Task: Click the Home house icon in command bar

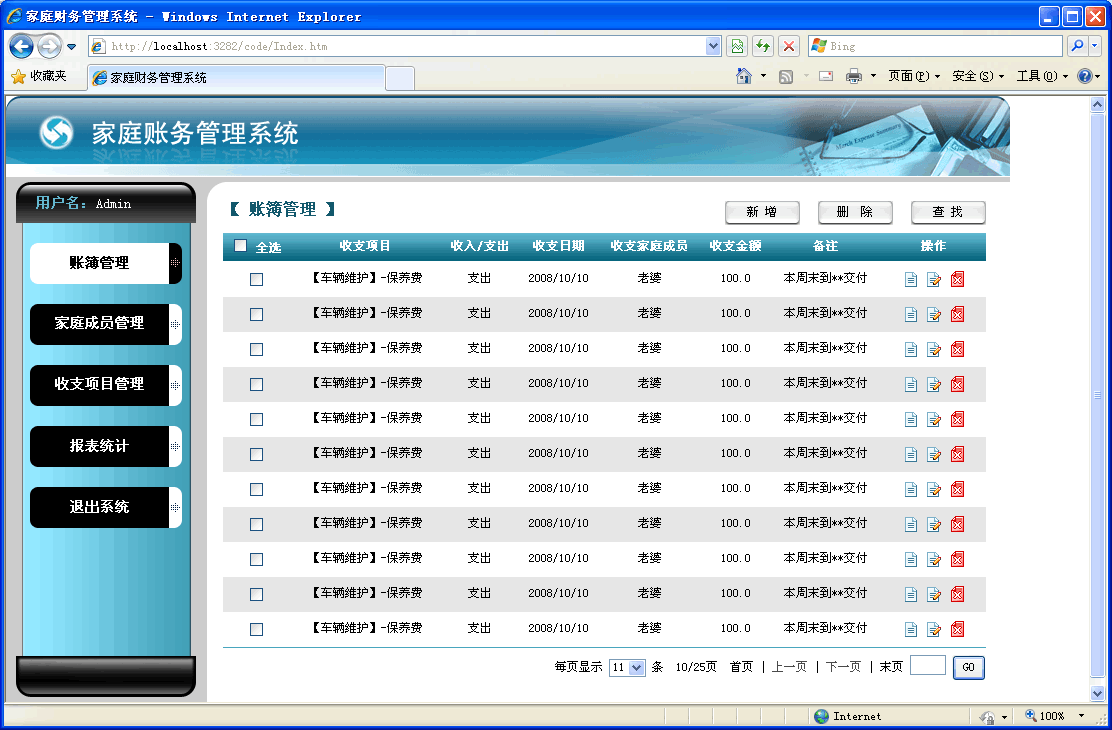Action: (x=743, y=76)
